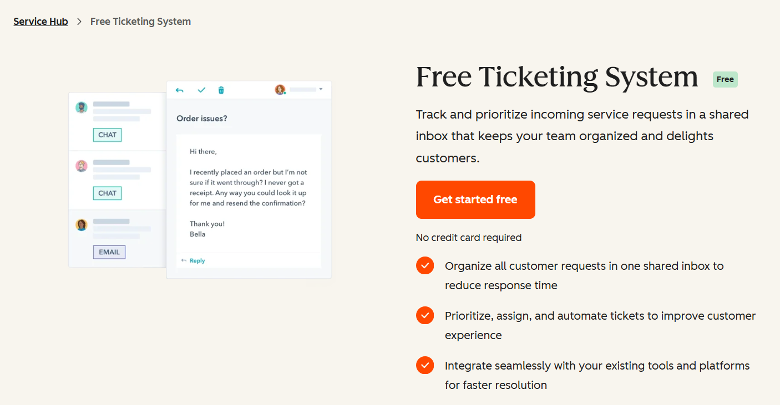
Task: Click the first chat contact's avatar
Action: [x=82, y=107]
